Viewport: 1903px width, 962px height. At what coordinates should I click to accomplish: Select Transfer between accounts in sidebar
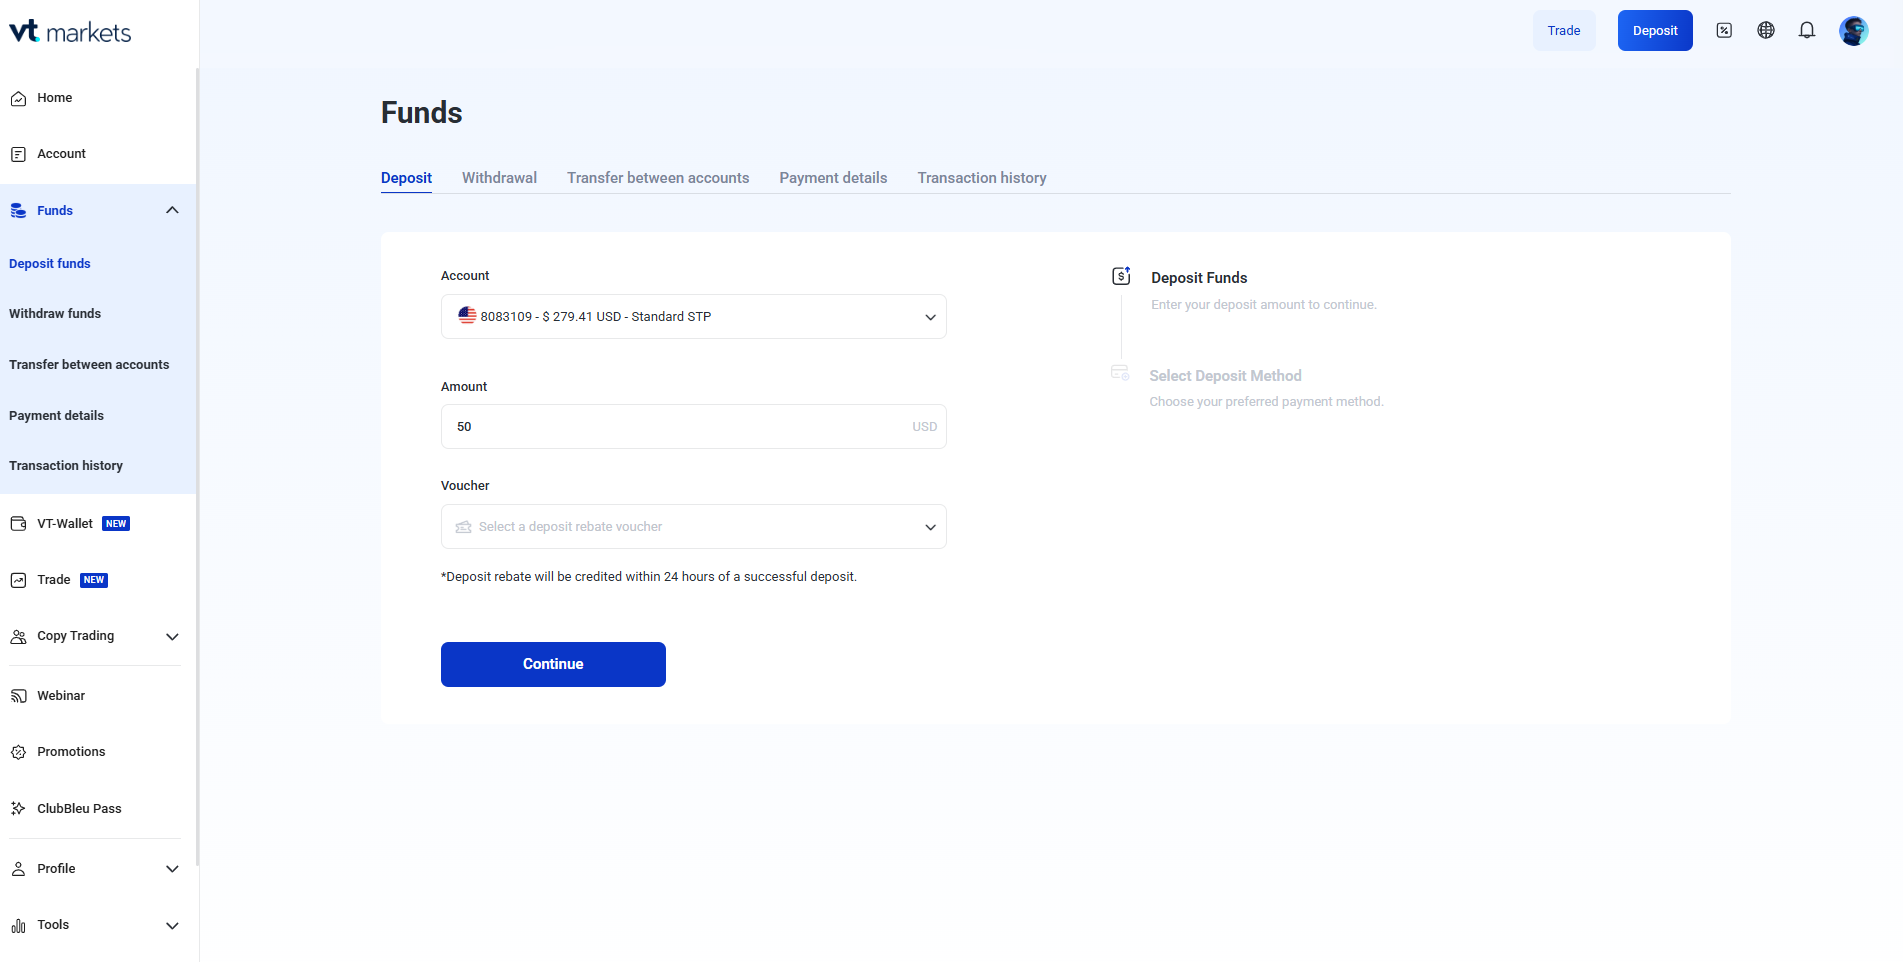click(x=89, y=365)
